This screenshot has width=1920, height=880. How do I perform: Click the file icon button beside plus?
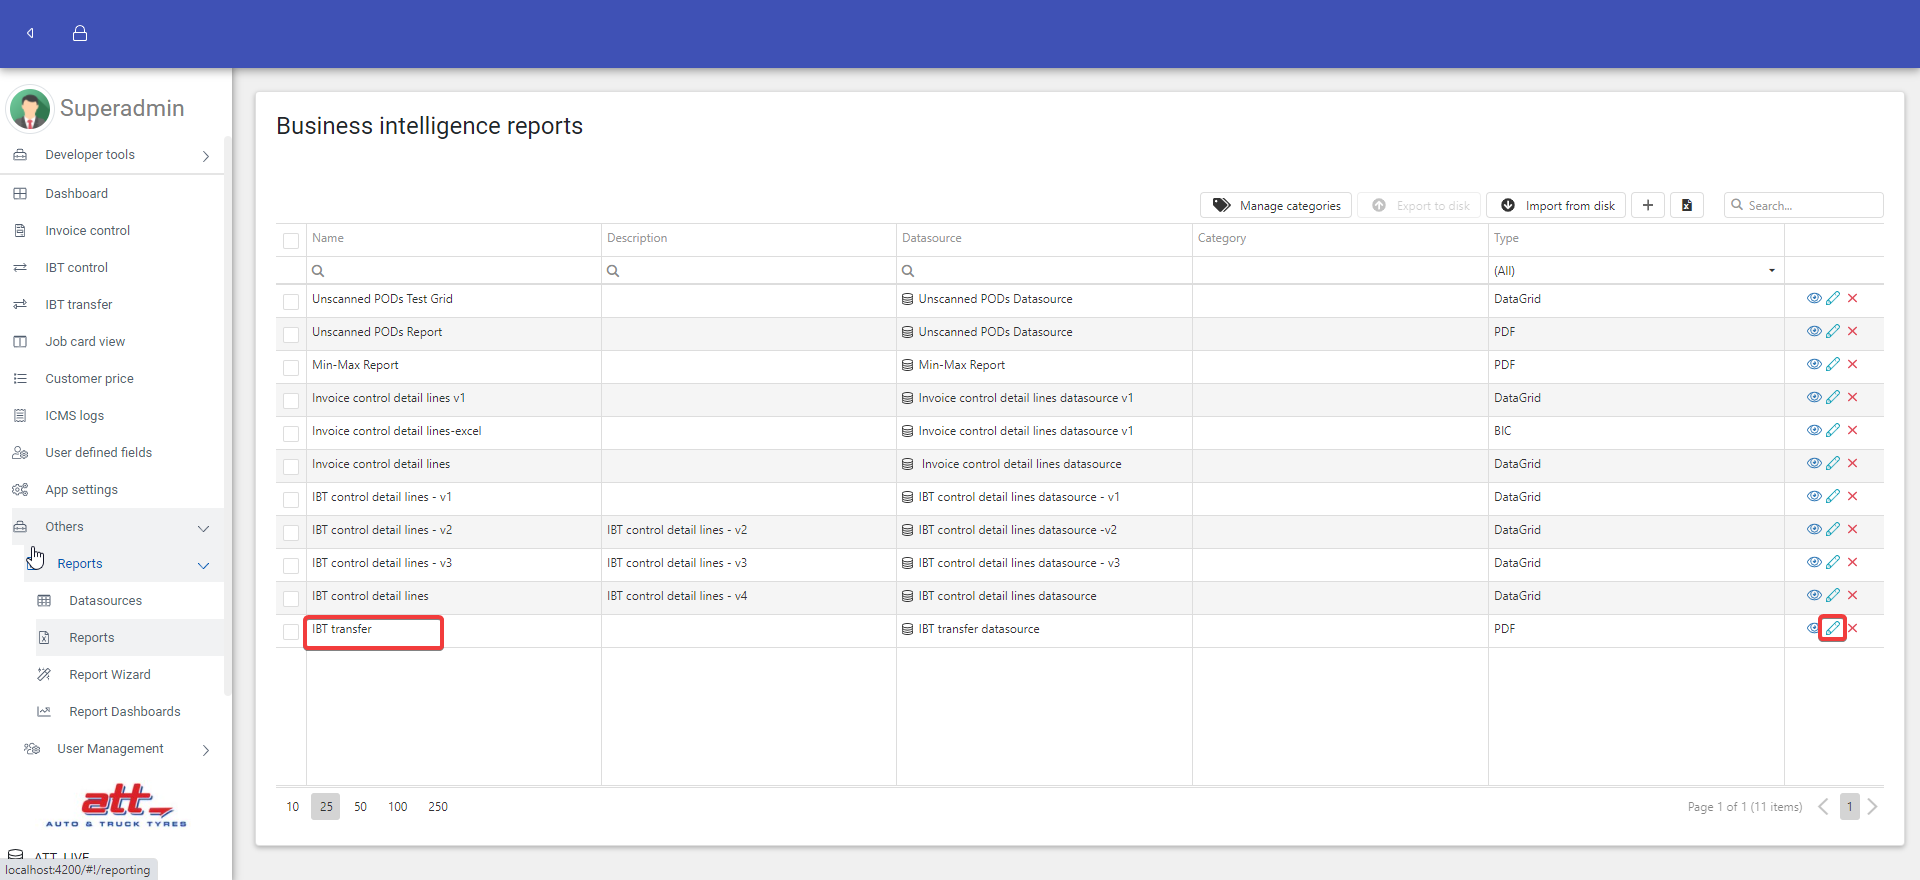tap(1686, 205)
